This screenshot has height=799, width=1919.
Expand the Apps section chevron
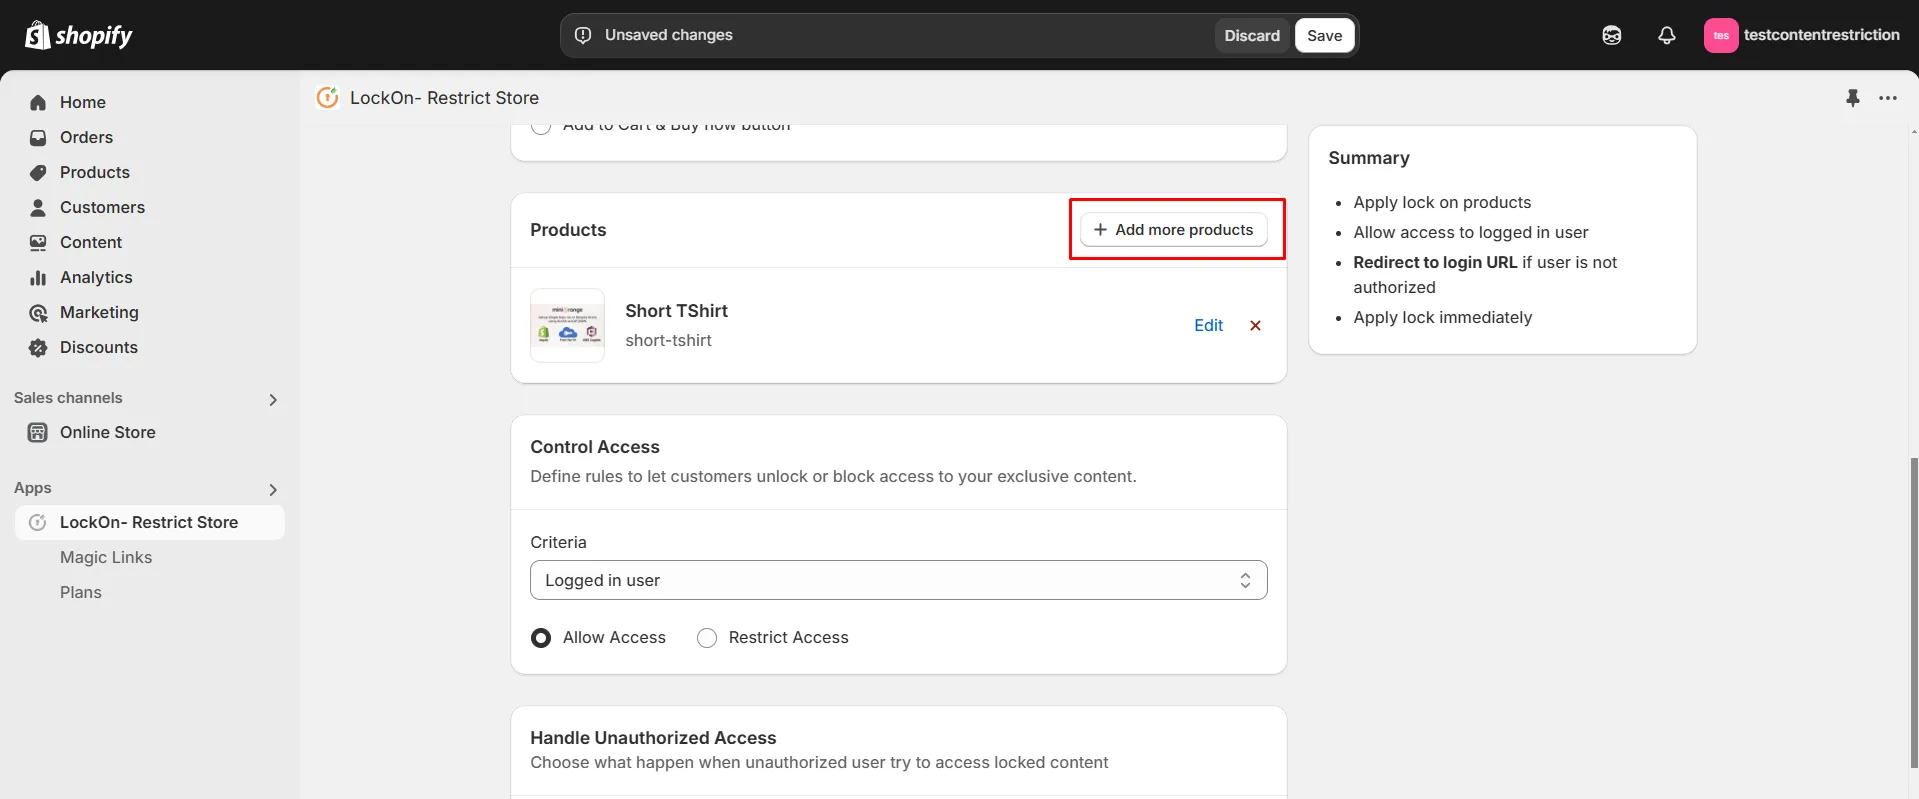point(273,490)
